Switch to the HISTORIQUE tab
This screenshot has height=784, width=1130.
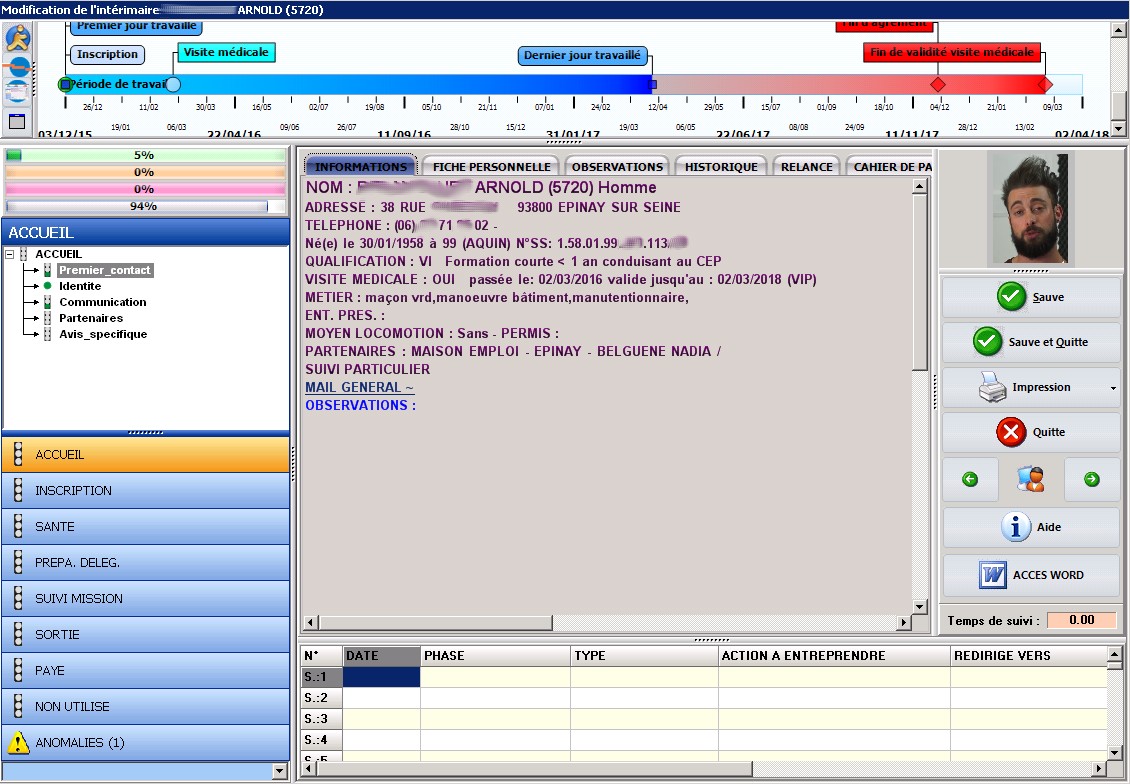[720, 167]
